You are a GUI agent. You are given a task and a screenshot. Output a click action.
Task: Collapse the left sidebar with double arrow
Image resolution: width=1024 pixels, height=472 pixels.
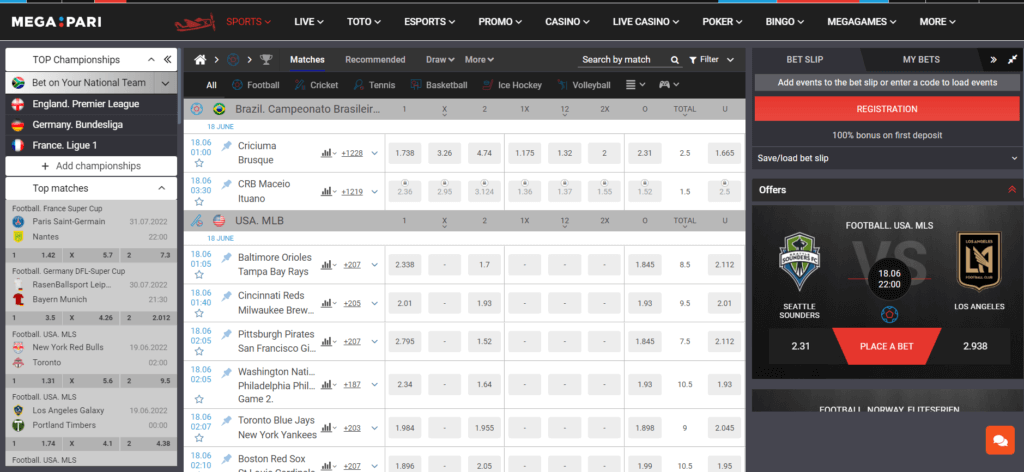click(x=168, y=59)
